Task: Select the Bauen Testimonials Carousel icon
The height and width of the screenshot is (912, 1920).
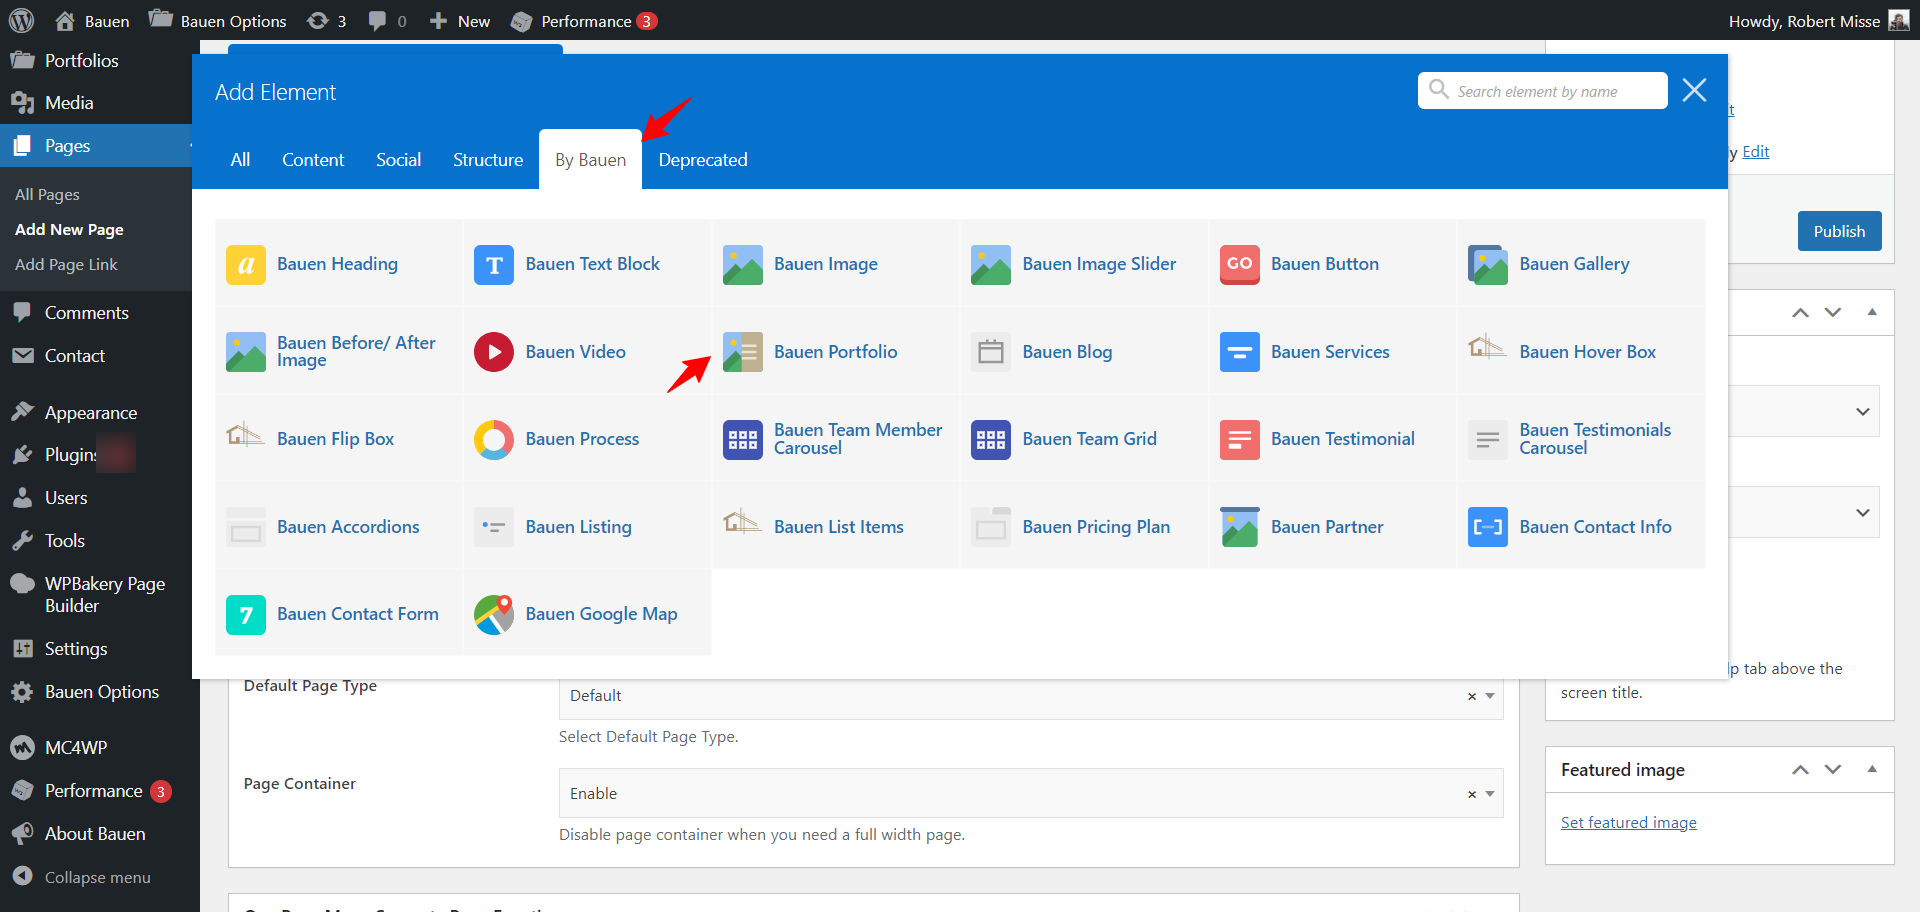Action: point(1488,440)
